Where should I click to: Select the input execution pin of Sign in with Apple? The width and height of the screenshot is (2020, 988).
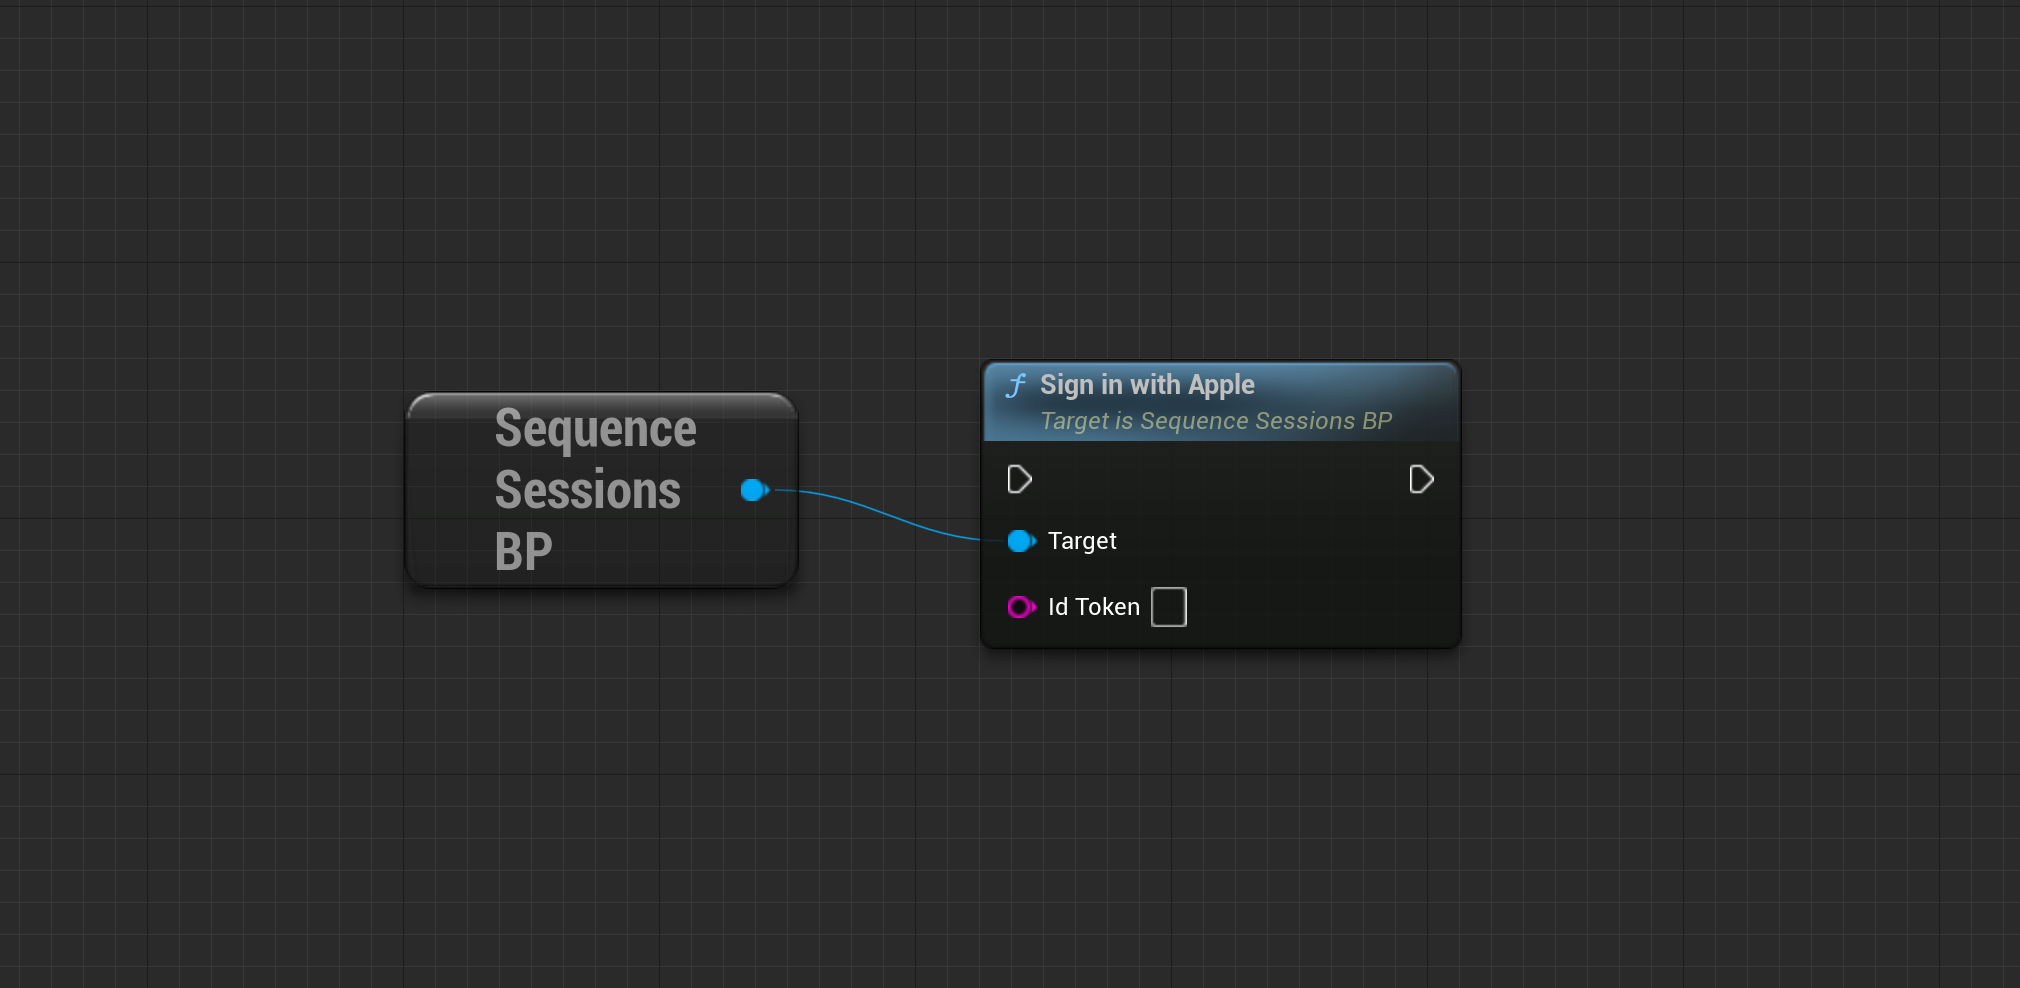(x=1019, y=480)
